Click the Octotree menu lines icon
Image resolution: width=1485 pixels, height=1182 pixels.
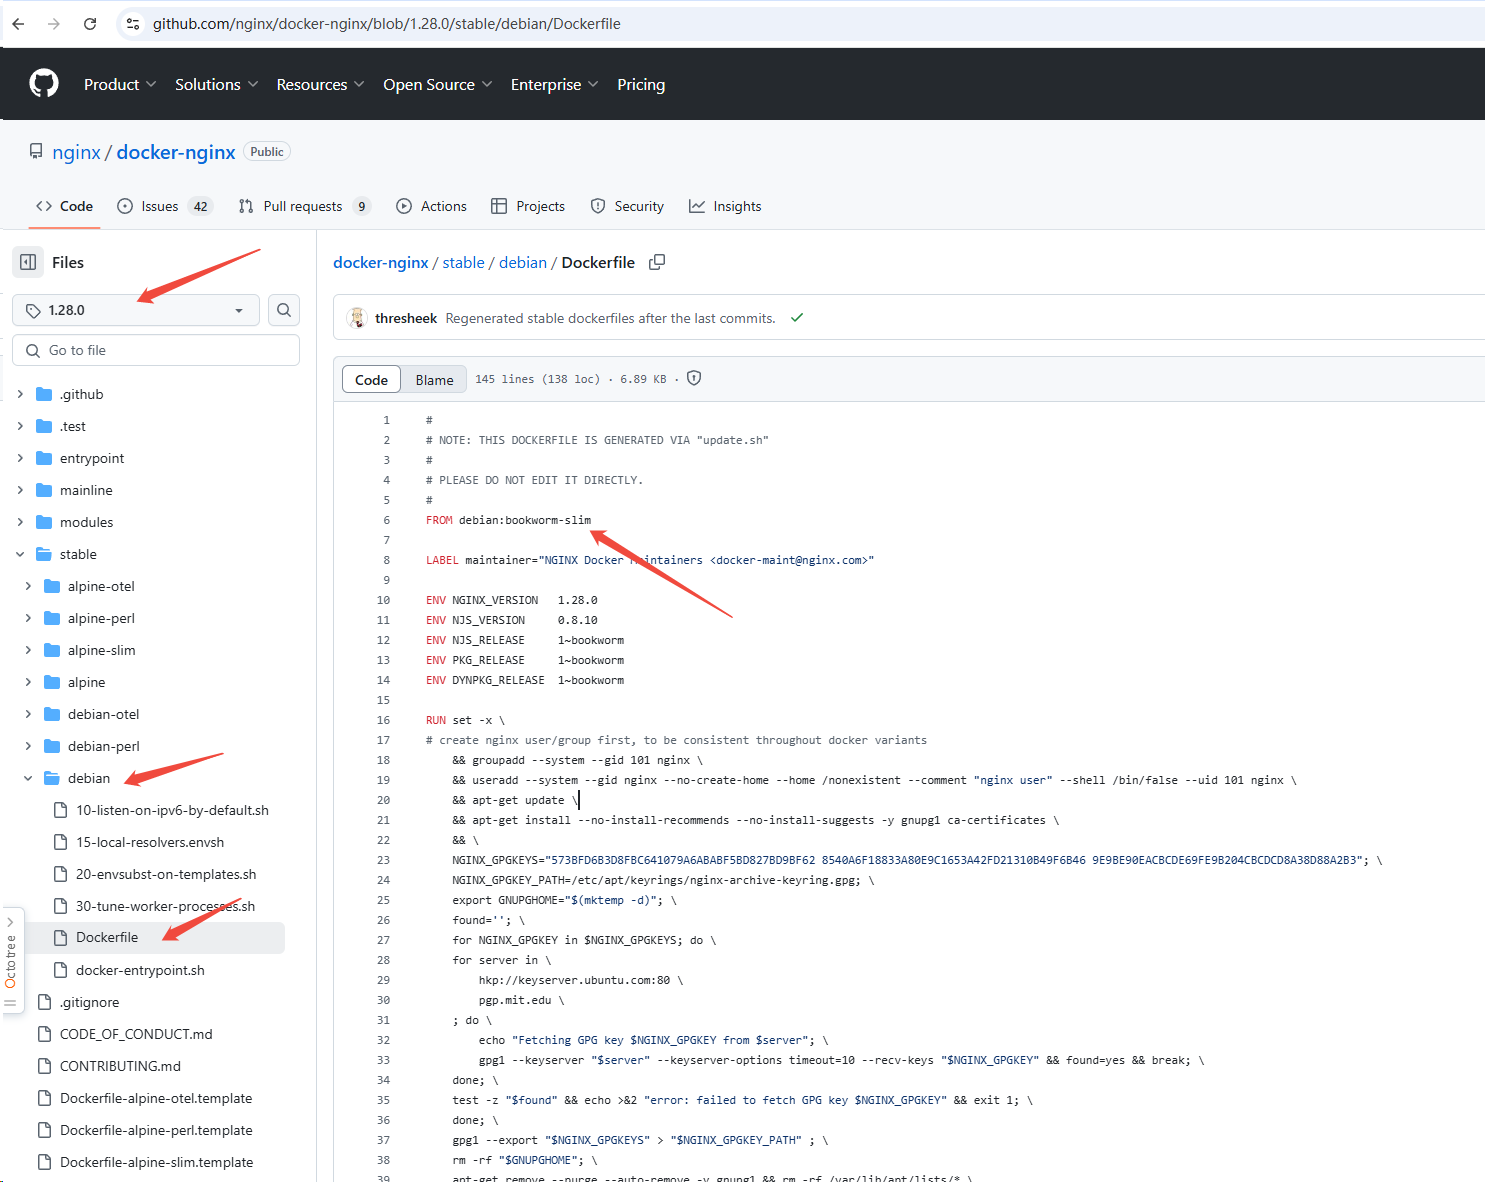pos(10,1003)
